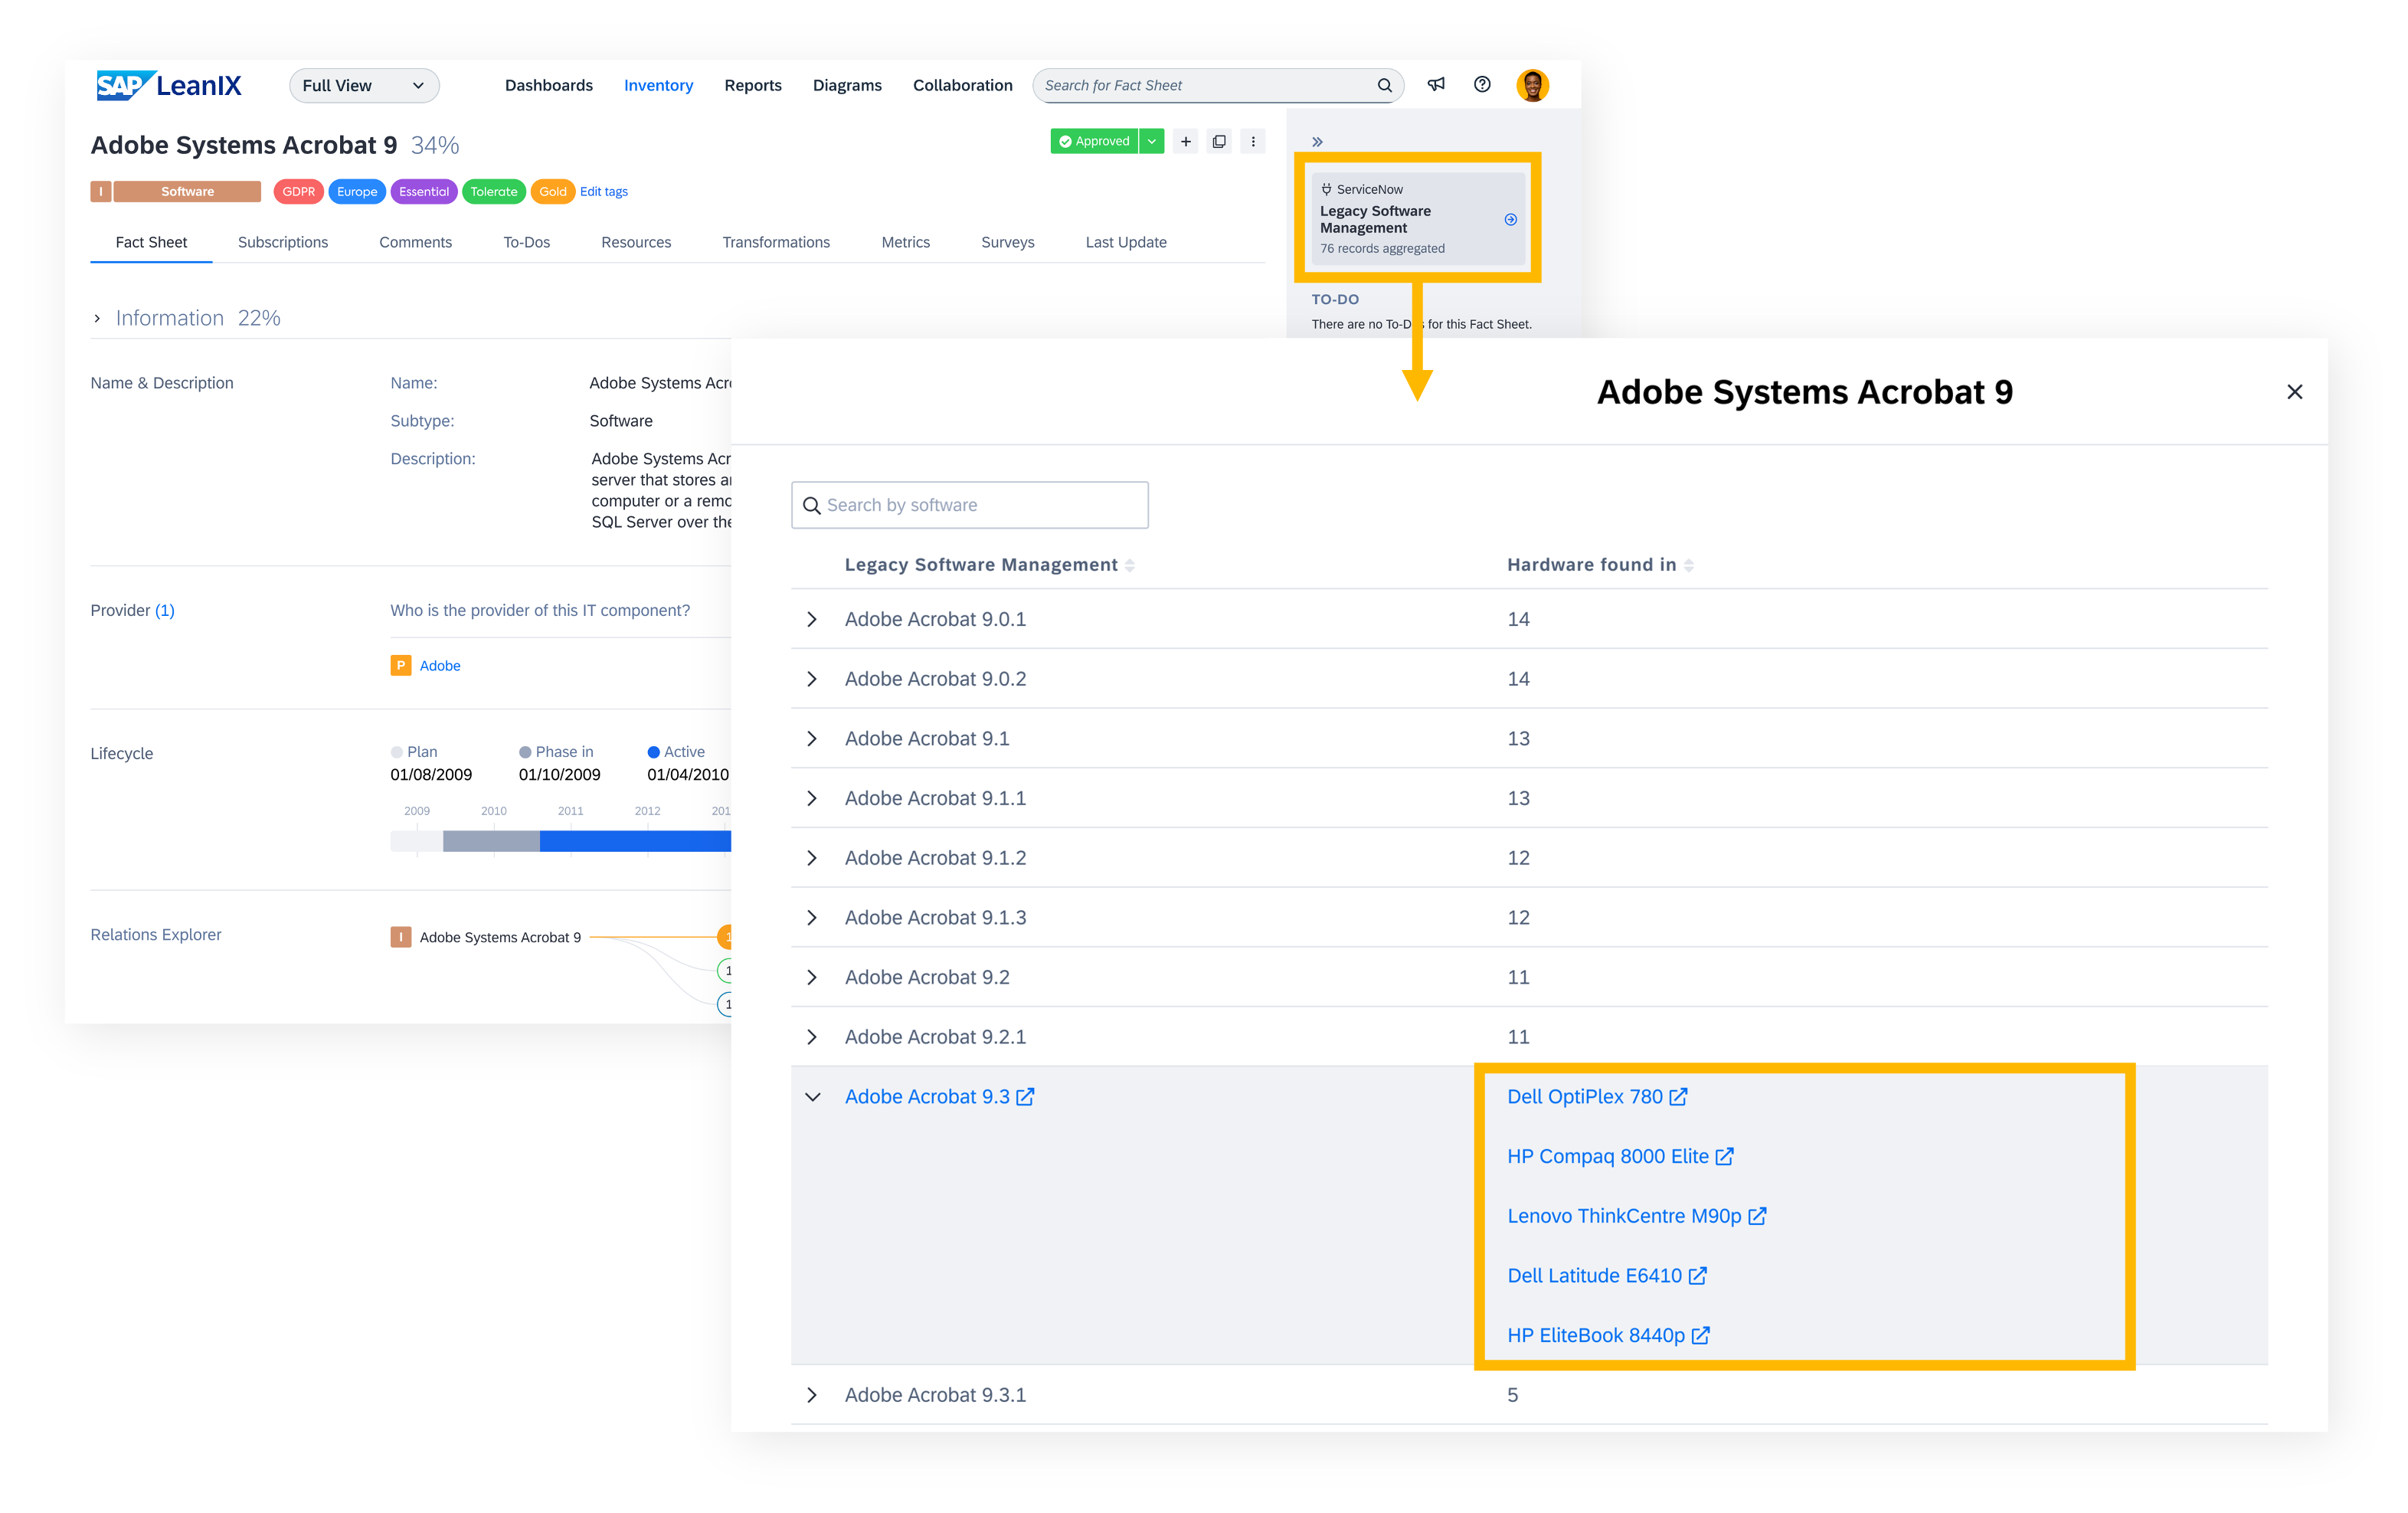Switch to the Fact Sheet tab
2408x1513 pixels.
151,242
